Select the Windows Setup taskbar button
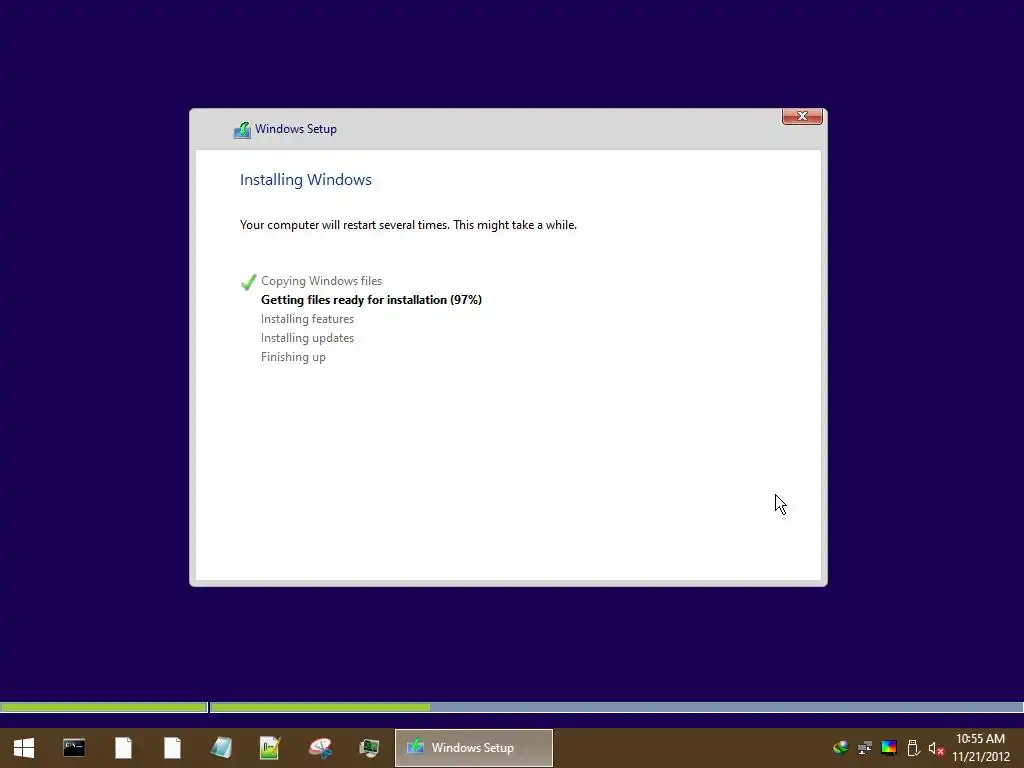 pyautogui.click(x=473, y=748)
